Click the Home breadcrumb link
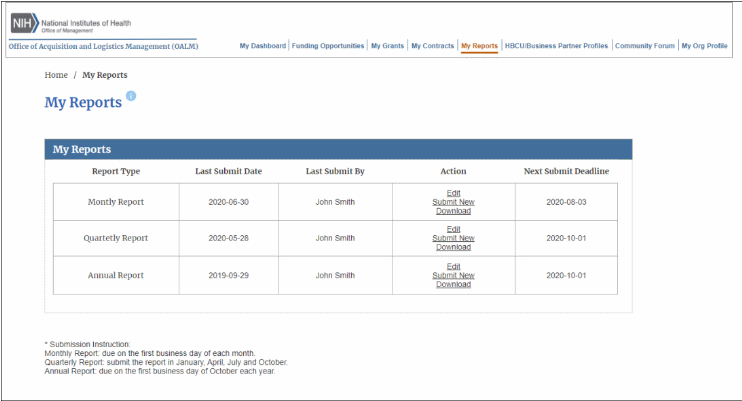The image size is (742, 401). [56, 75]
